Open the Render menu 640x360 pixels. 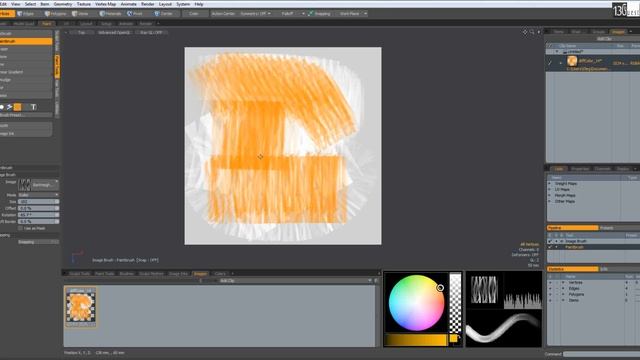(147, 4)
